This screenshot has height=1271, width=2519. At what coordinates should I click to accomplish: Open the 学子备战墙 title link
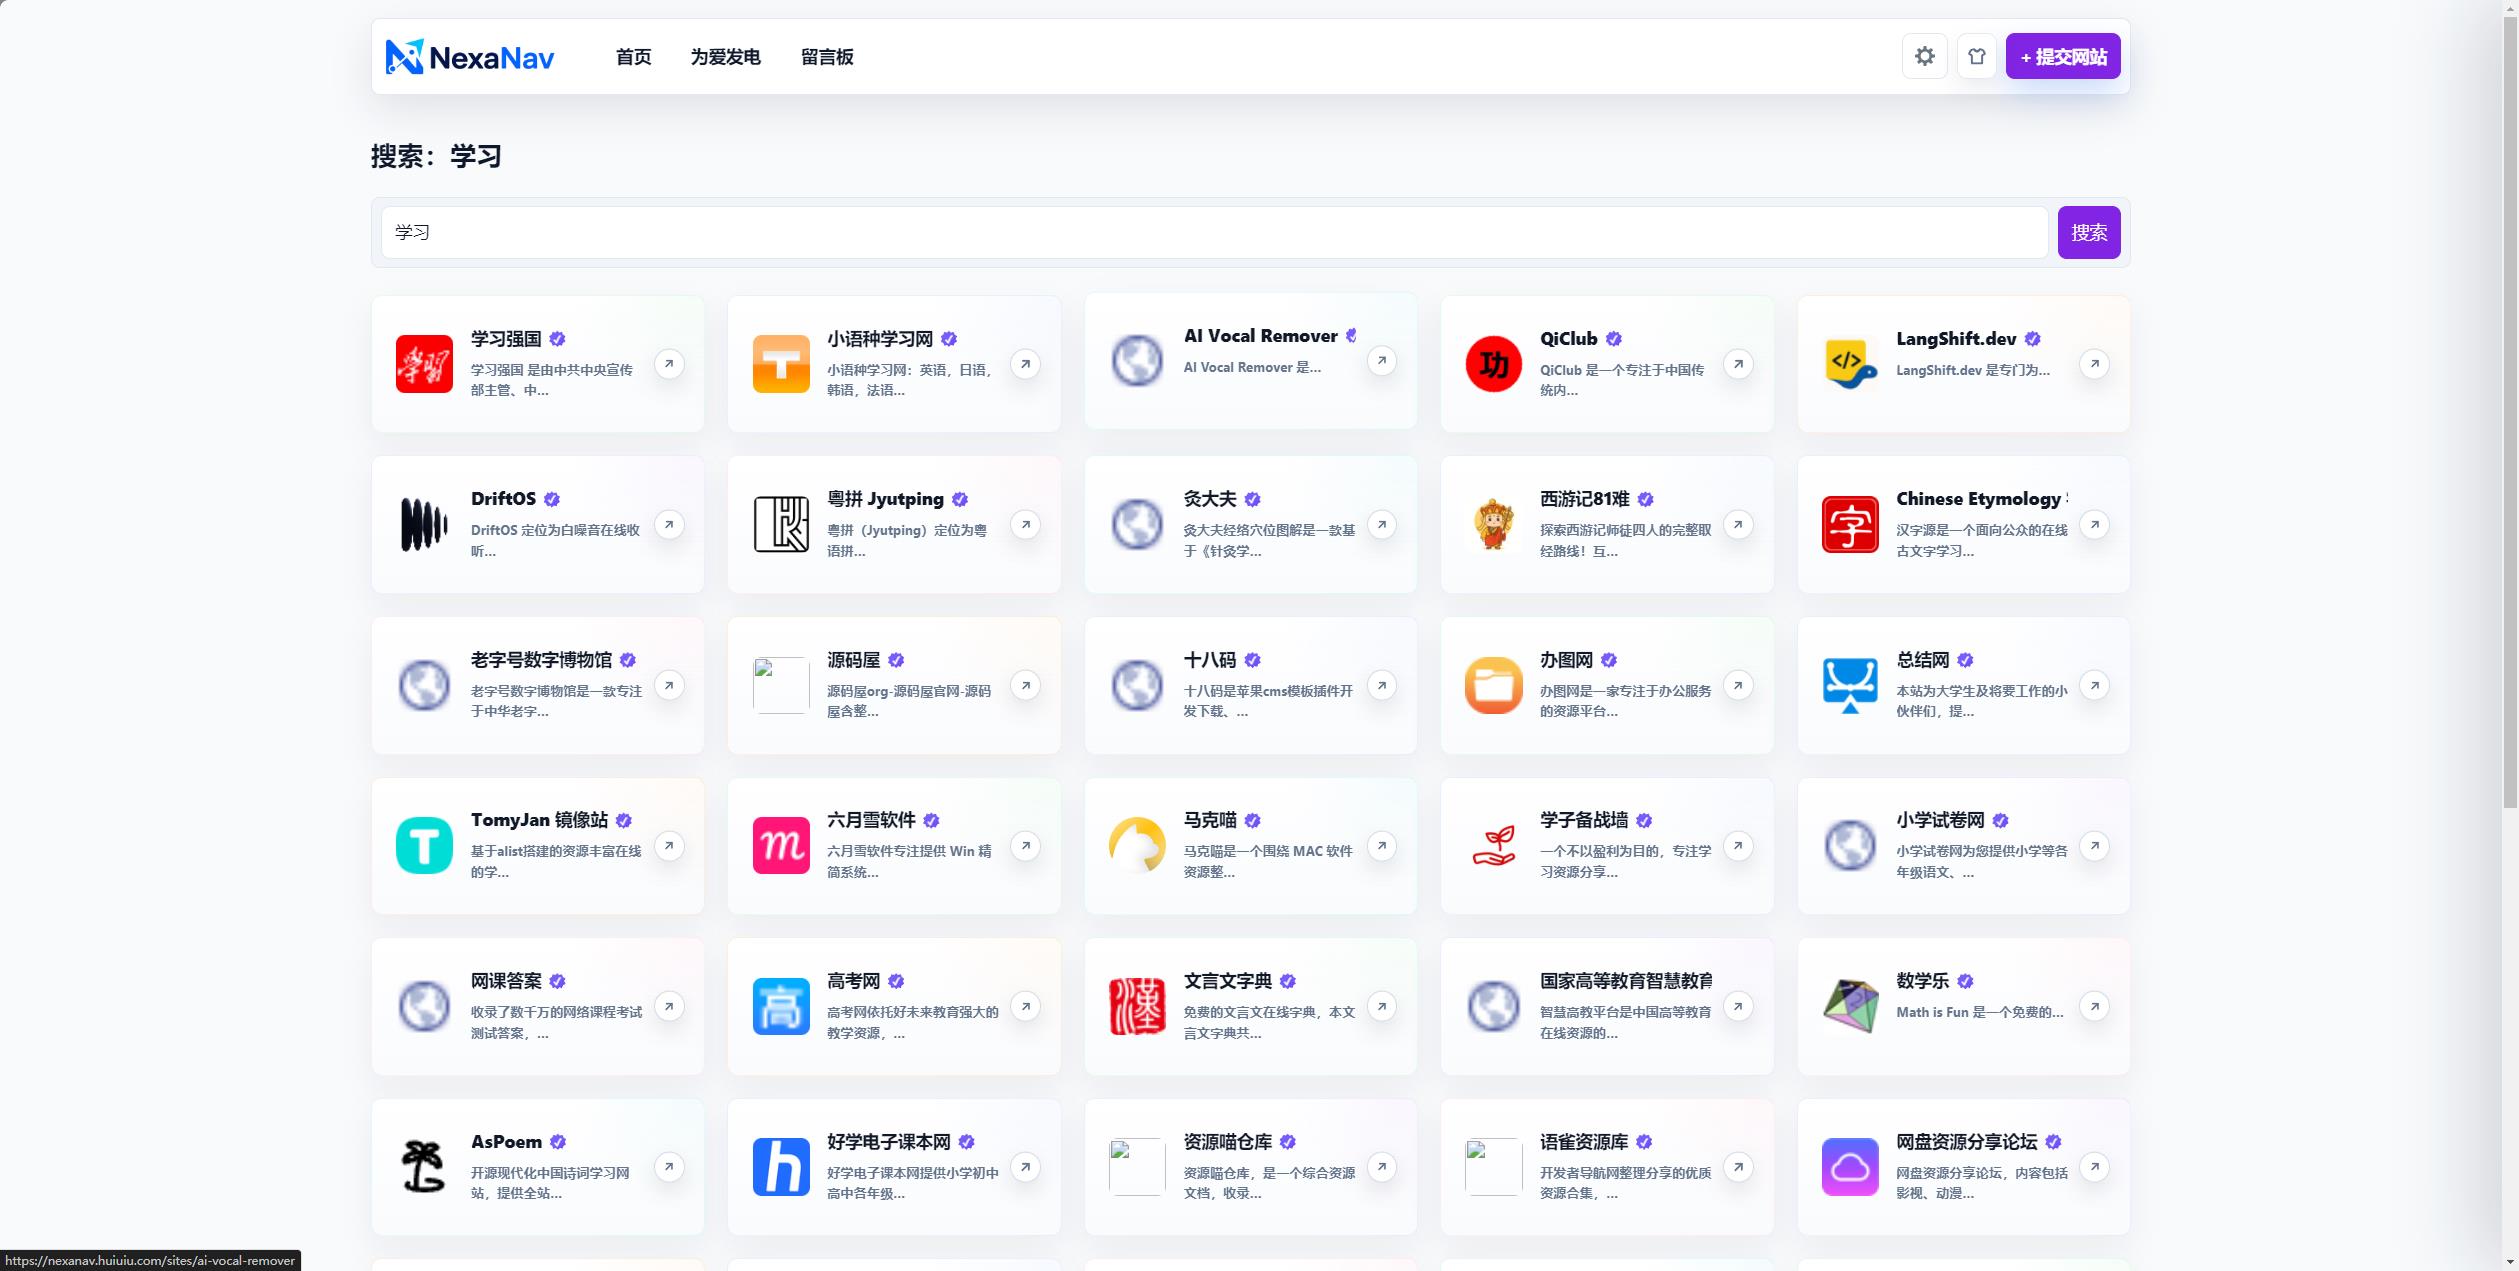pyautogui.click(x=1584, y=820)
